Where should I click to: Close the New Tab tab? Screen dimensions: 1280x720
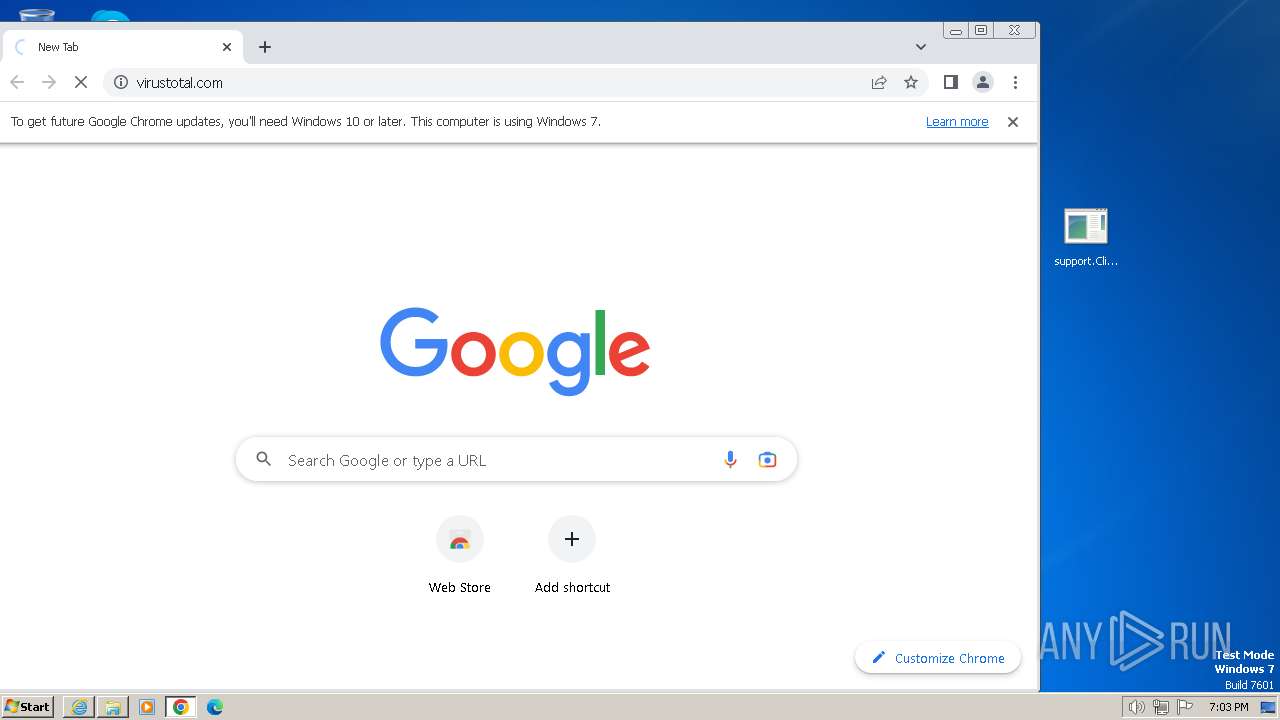227,47
